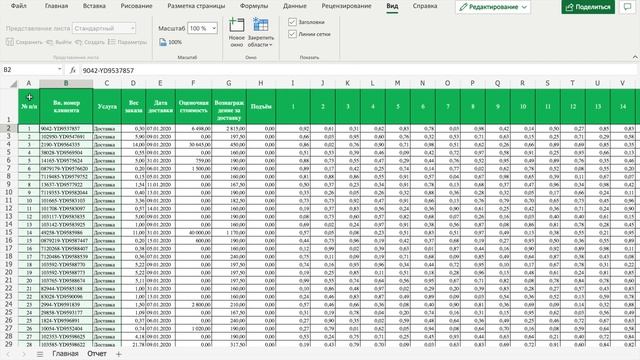
Task: Select column V header
Action: click(622, 83)
